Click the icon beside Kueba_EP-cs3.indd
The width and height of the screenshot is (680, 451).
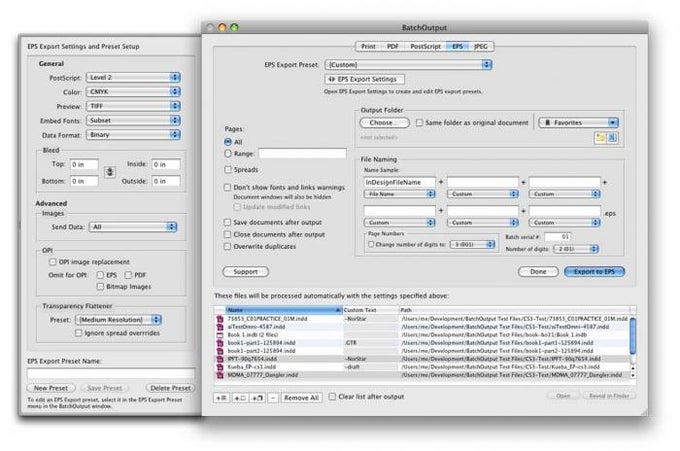point(220,367)
